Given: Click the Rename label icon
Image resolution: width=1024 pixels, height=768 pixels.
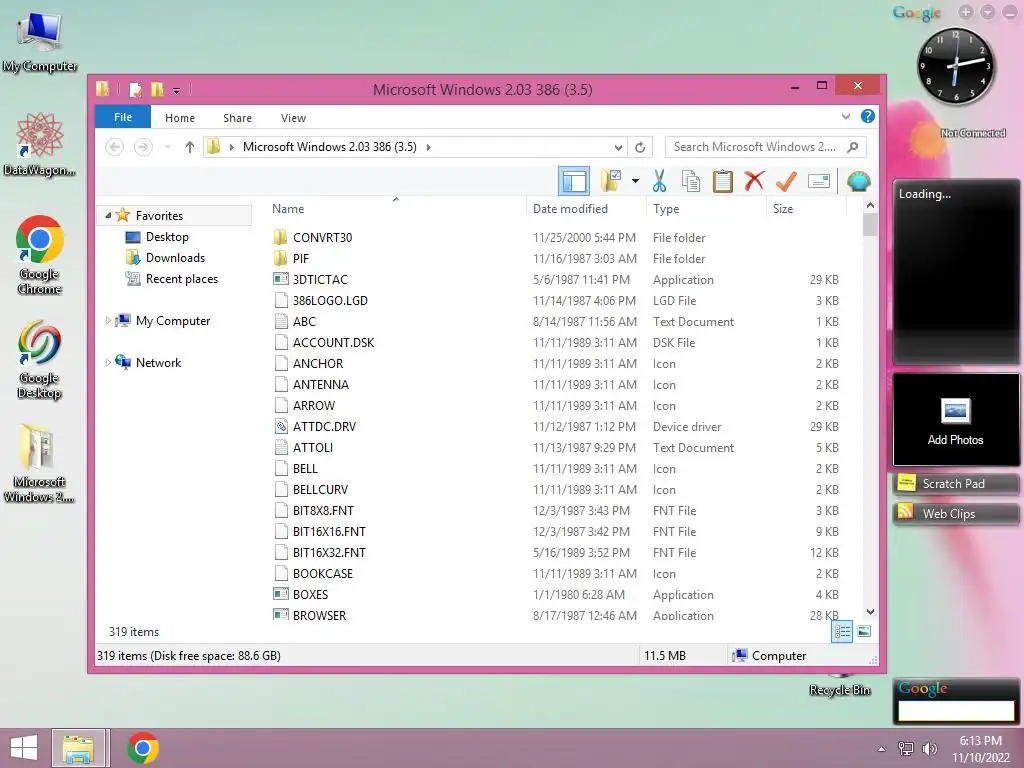Looking at the screenshot, I should (x=818, y=181).
